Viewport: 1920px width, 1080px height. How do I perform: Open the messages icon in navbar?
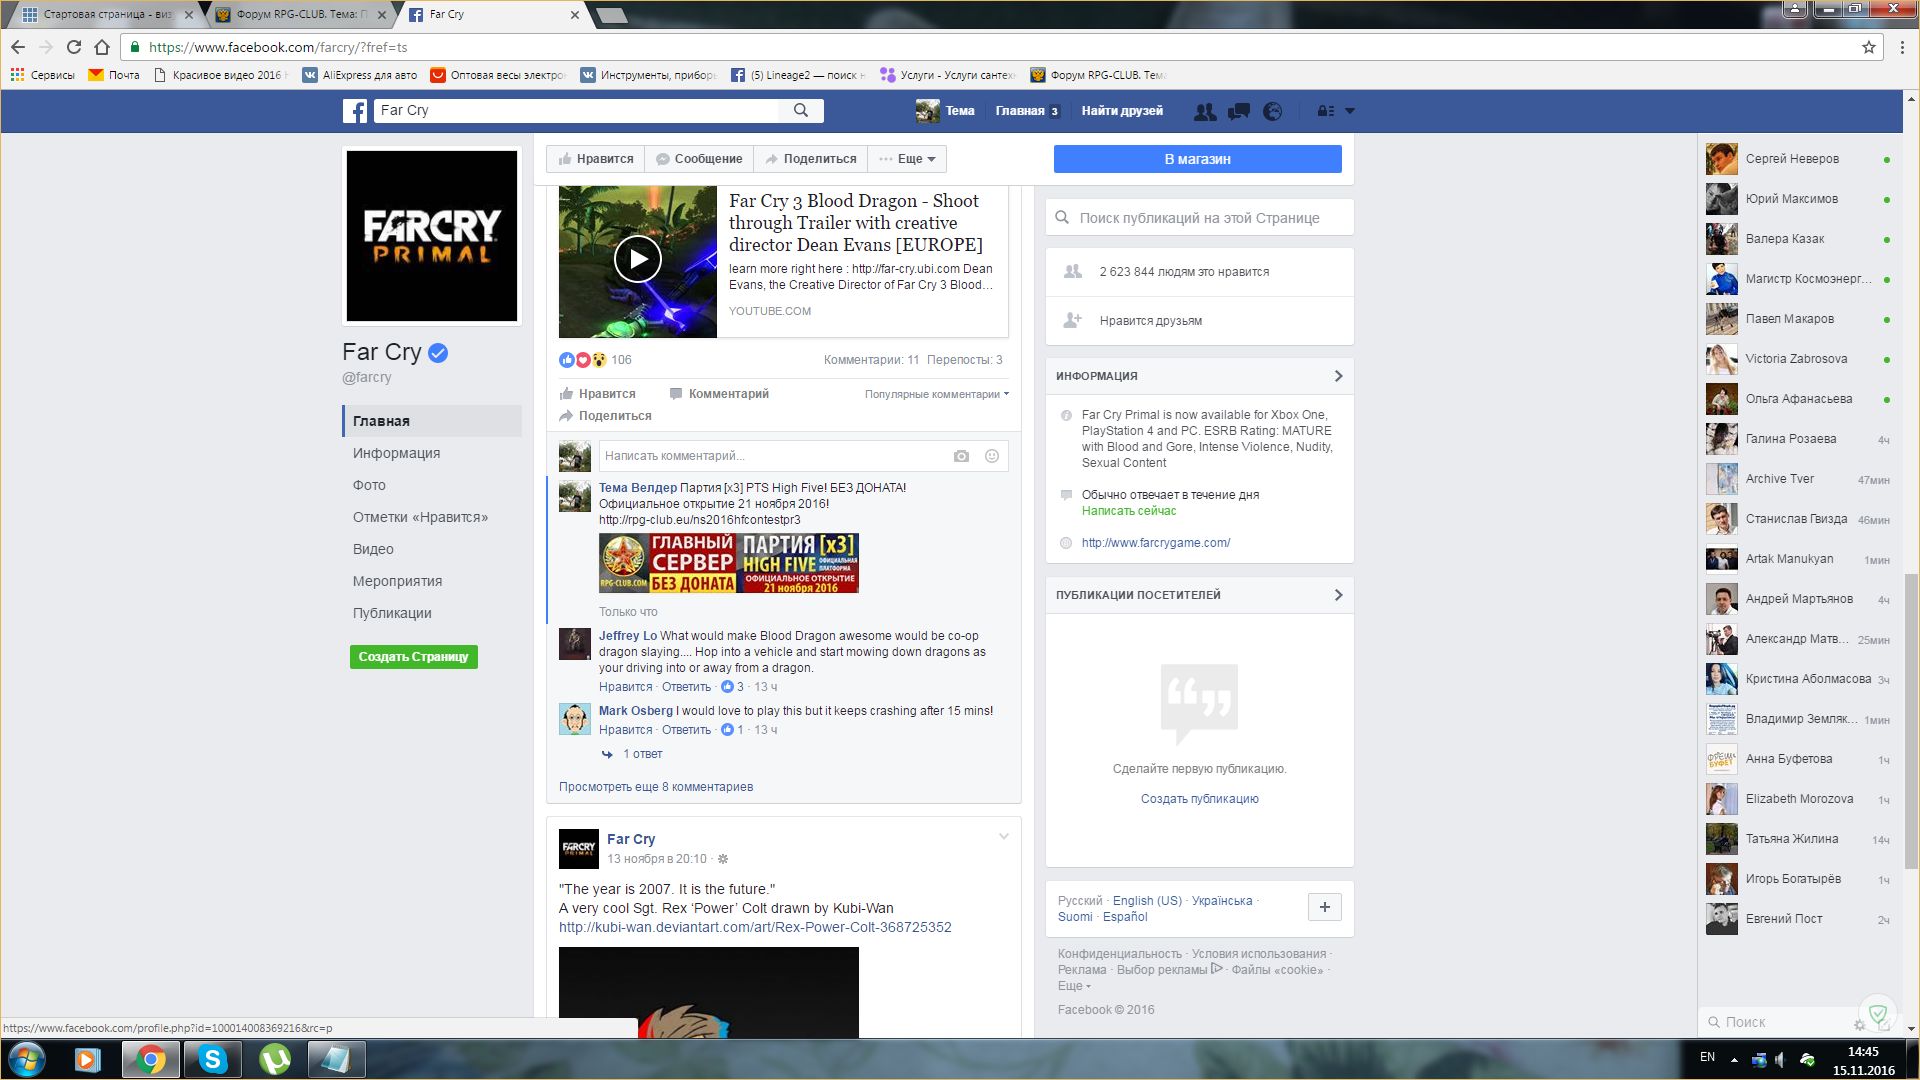tap(1239, 111)
